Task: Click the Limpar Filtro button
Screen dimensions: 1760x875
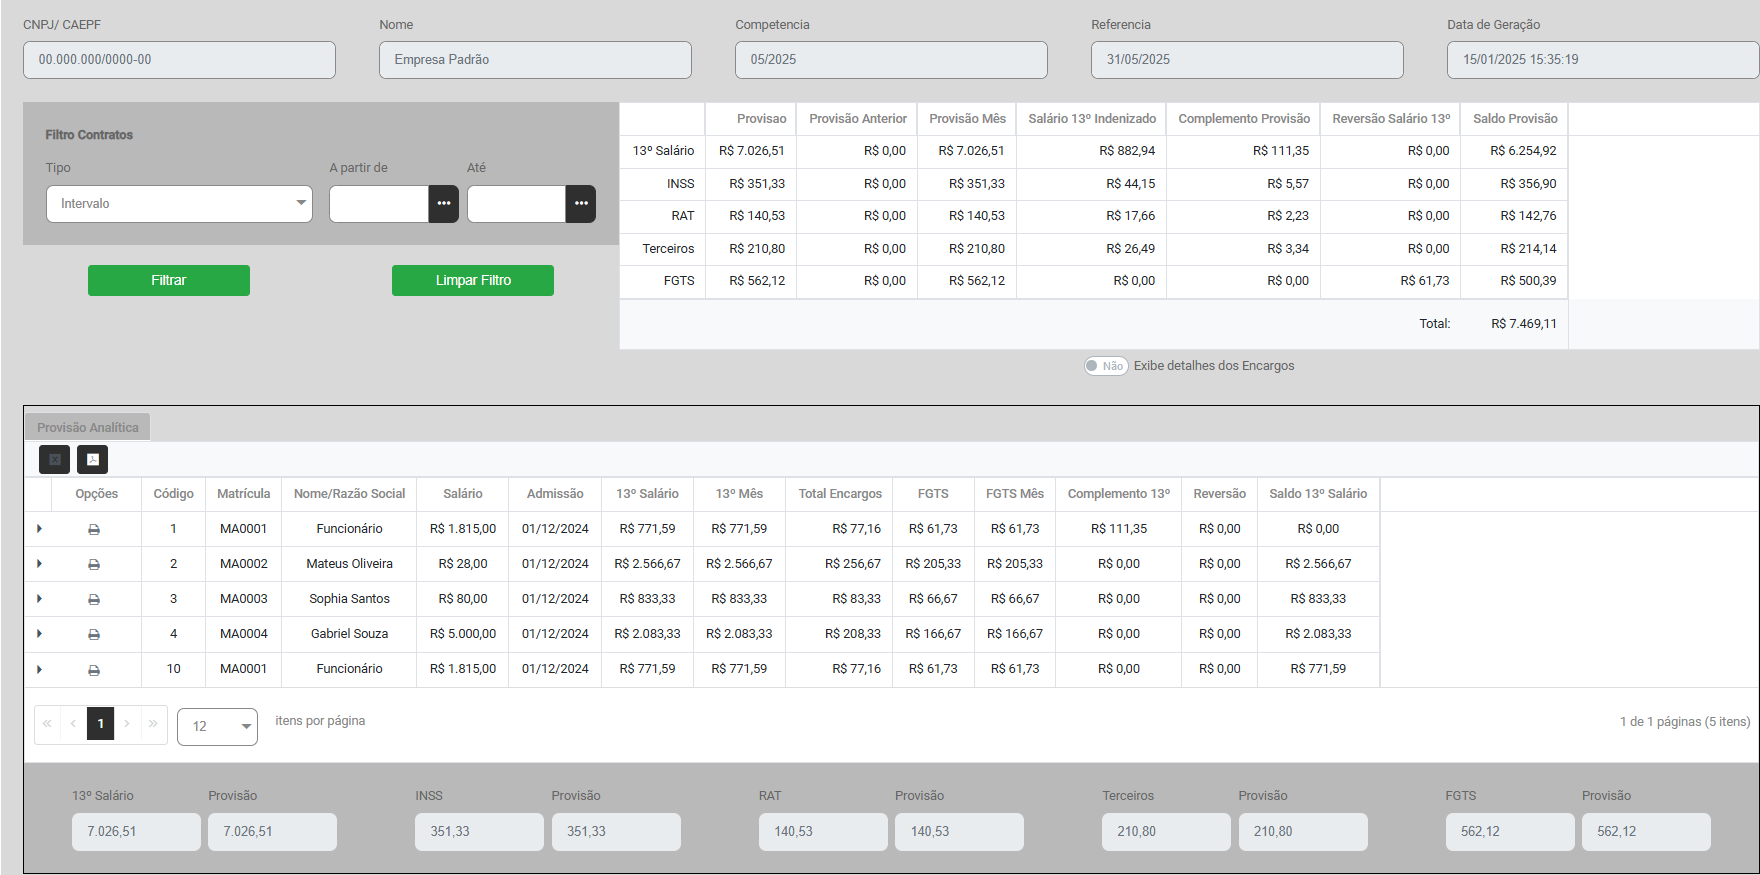Action: (473, 281)
